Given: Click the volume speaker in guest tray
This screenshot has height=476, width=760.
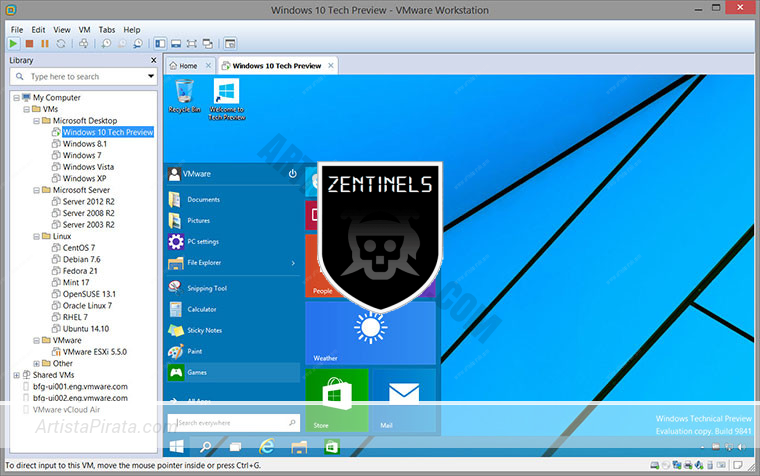Looking at the screenshot, I should pyautogui.click(x=742, y=446).
